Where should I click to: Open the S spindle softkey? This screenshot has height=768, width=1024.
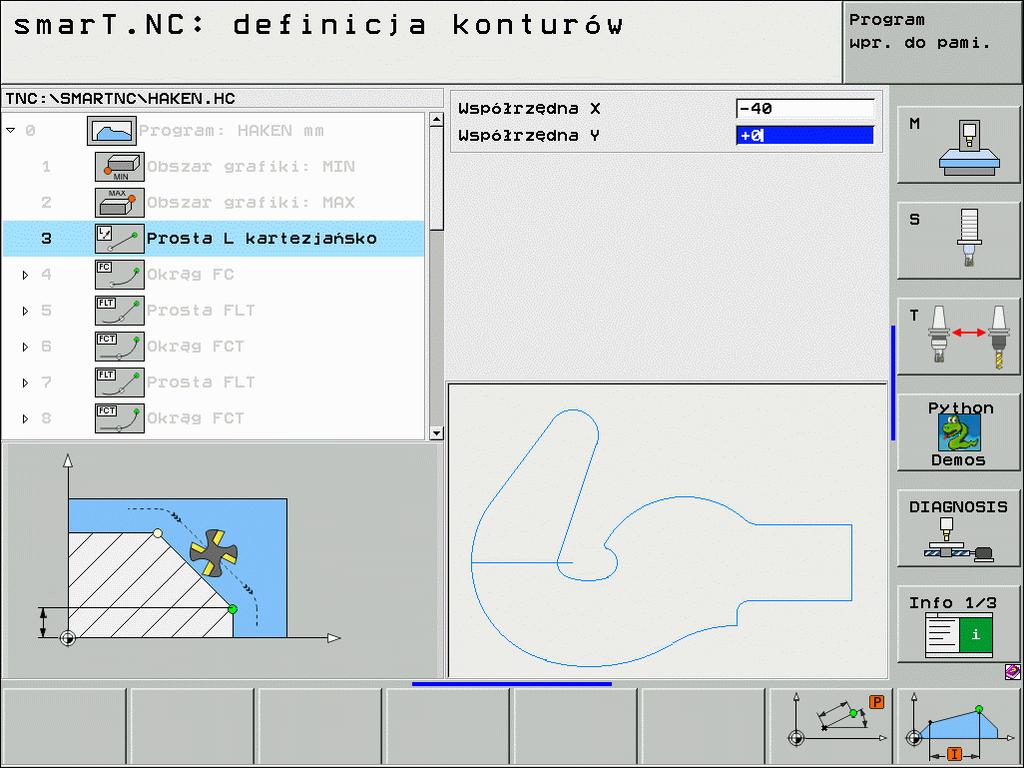click(x=958, y=240)
